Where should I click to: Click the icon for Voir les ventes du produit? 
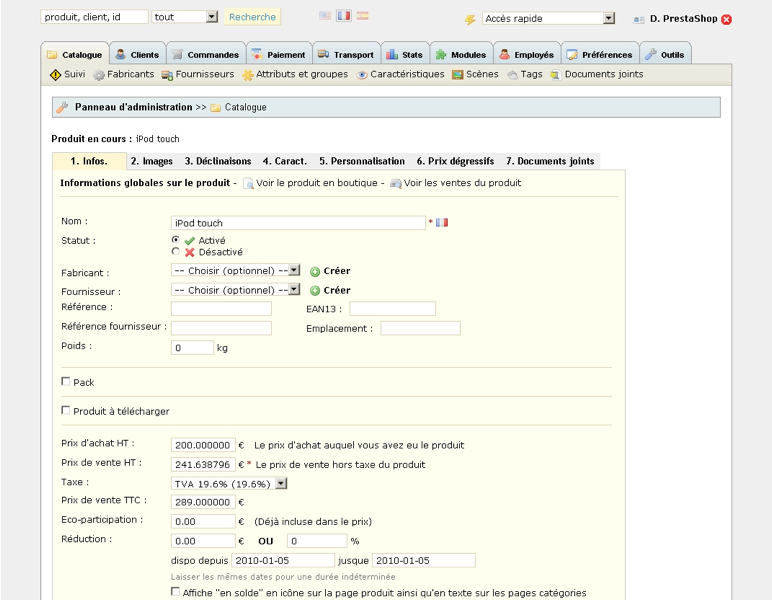[x=396, y=184]
